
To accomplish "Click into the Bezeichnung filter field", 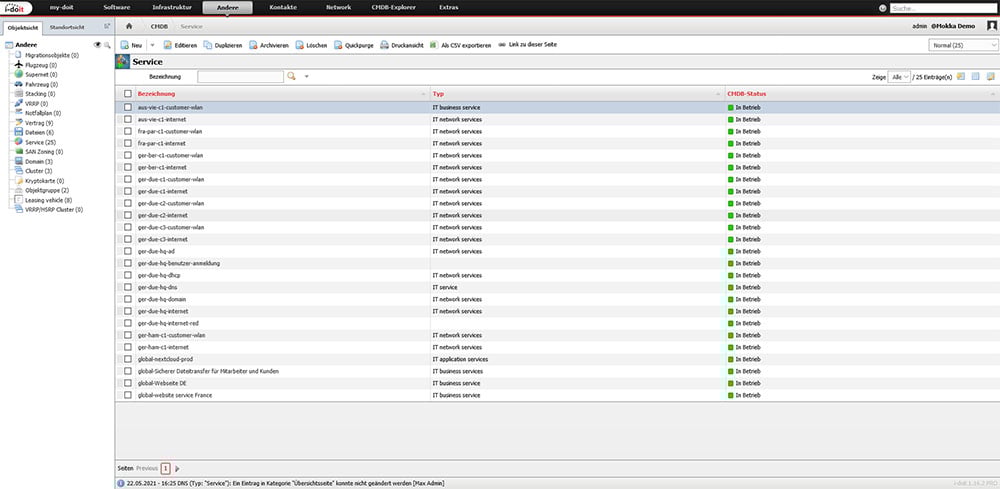I will [x=240, y=77].
